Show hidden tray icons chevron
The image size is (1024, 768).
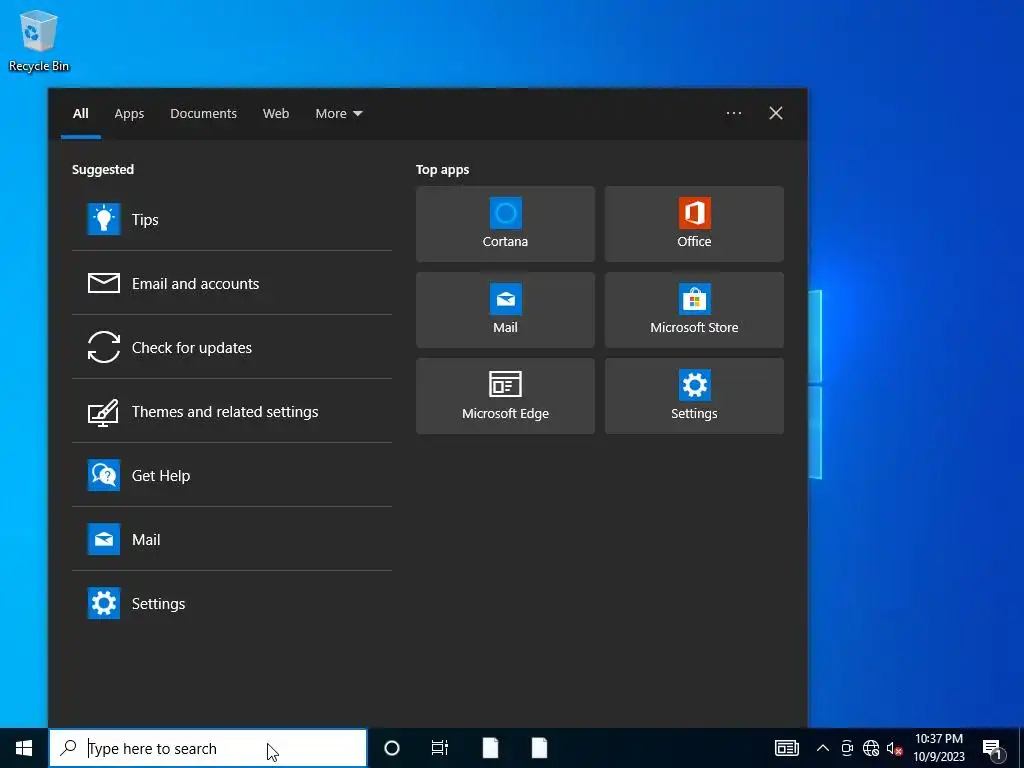click(x=823, y=748)
